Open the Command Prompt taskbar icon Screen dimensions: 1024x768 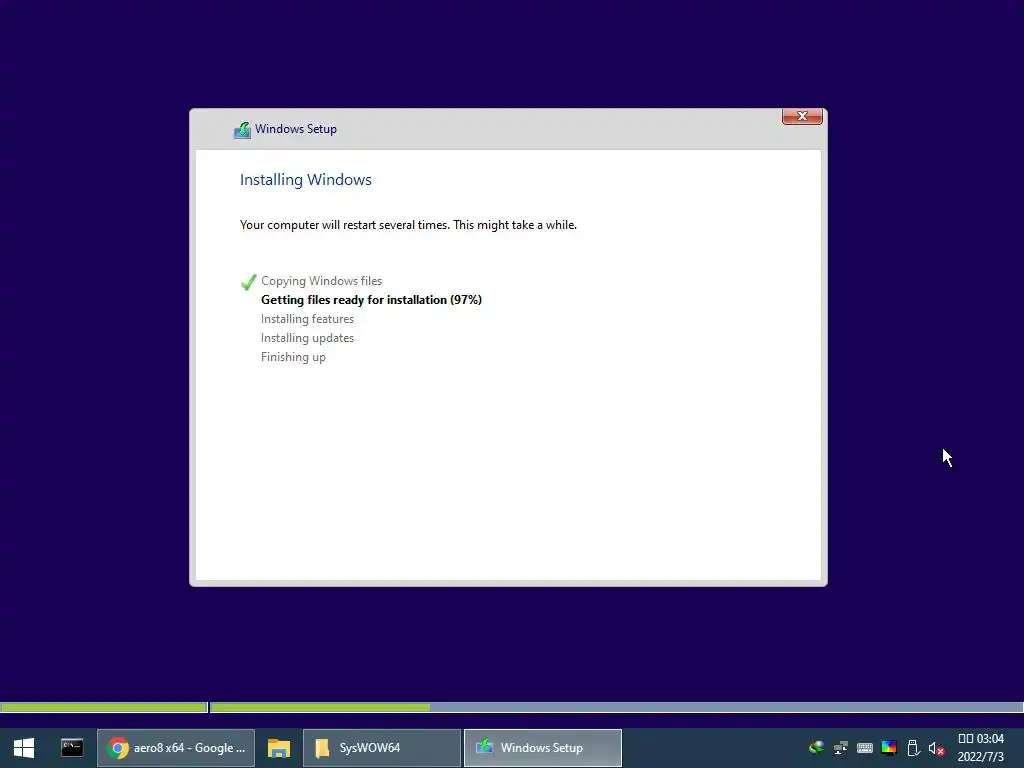(x=72, y=748)
